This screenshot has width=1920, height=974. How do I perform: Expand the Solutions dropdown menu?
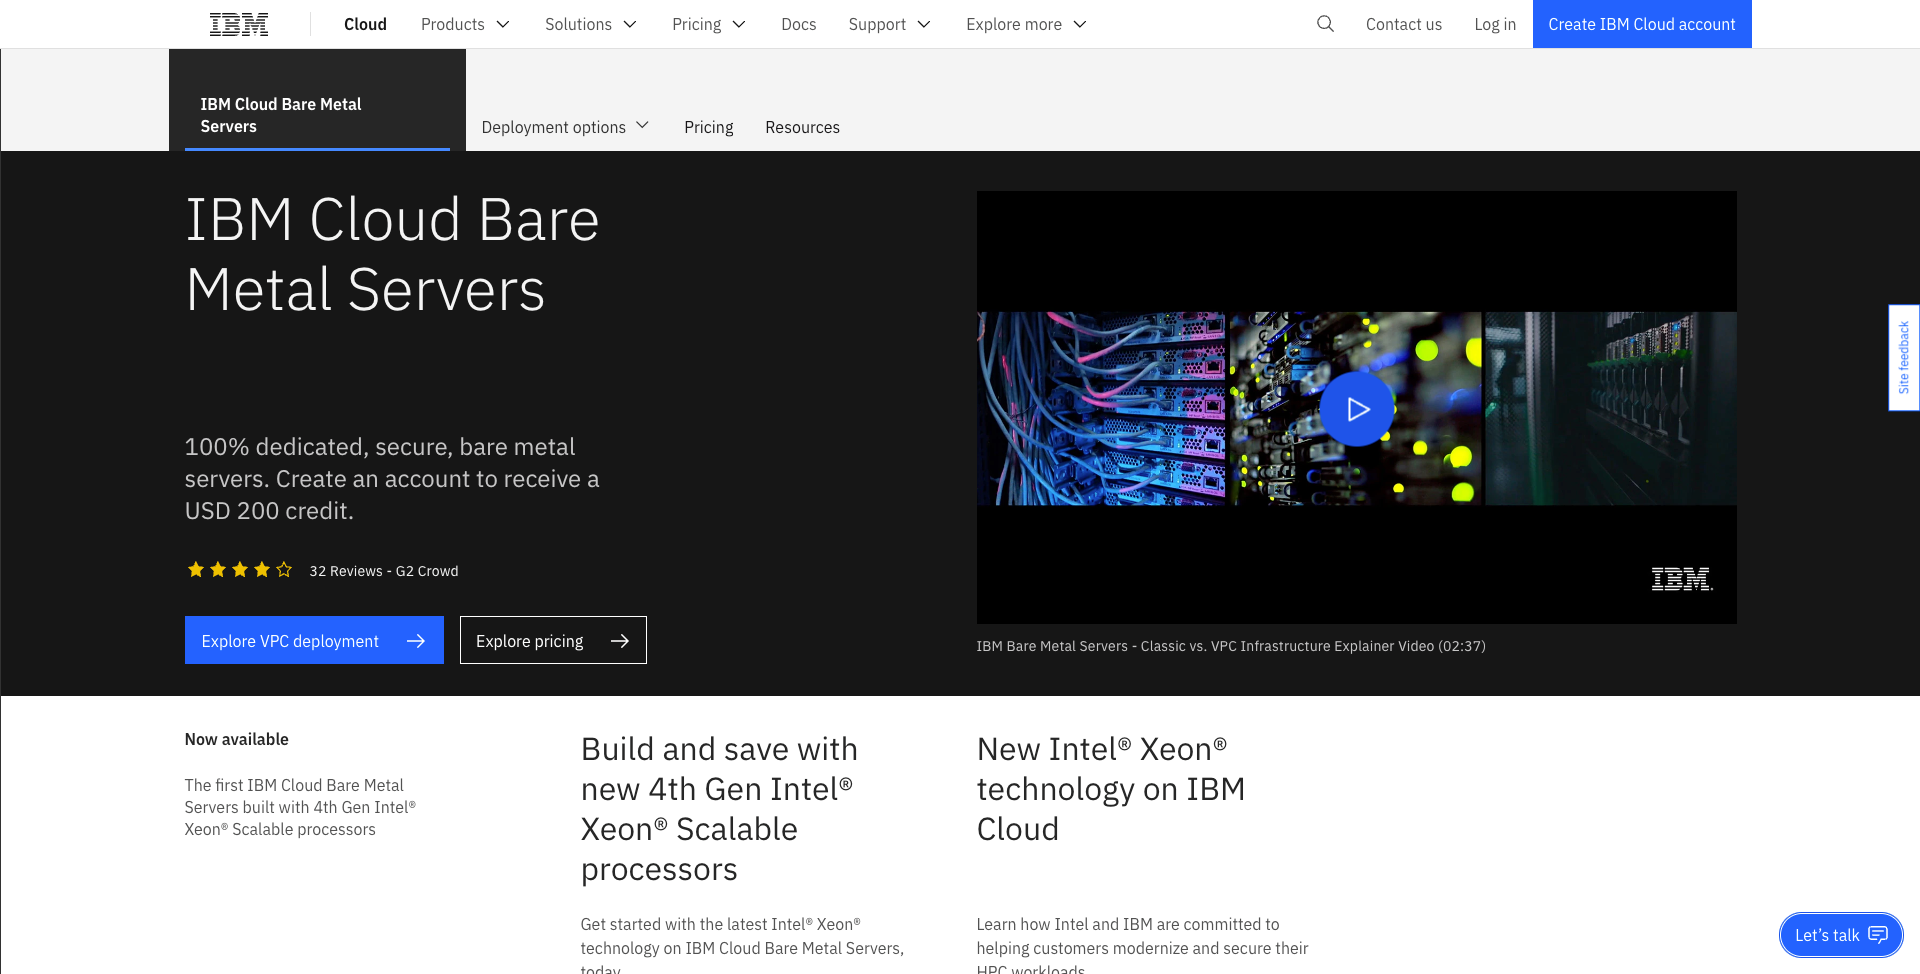coord(590,24)
